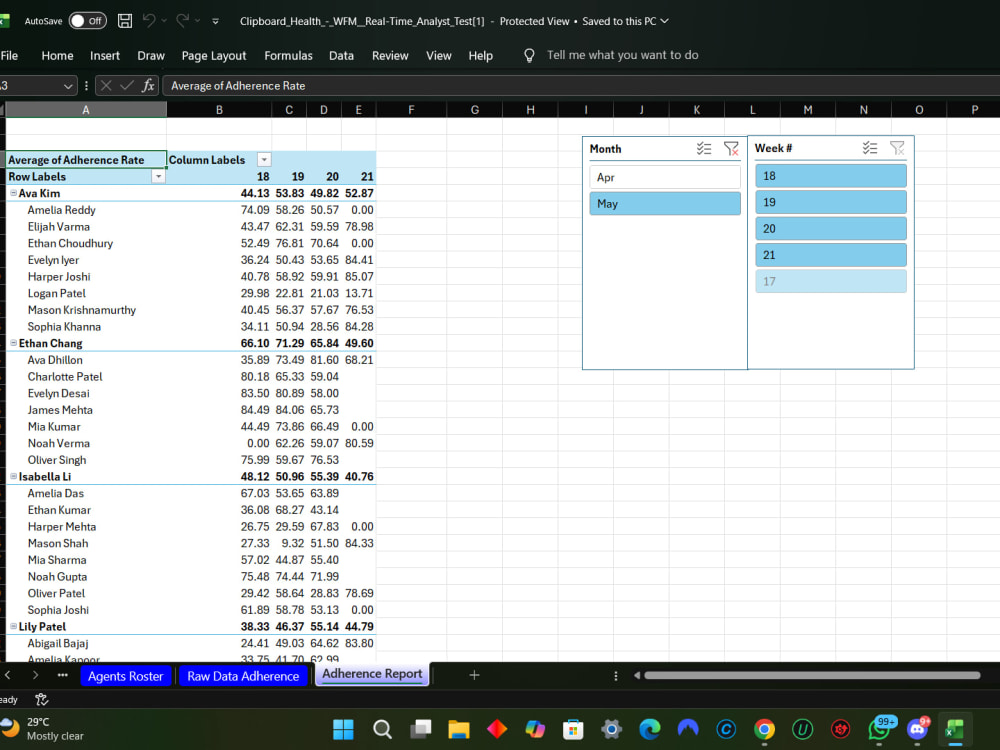This screenshot has height=750, width=1000.
Task: Select week 20 slicer button
Action: point(830,228)
